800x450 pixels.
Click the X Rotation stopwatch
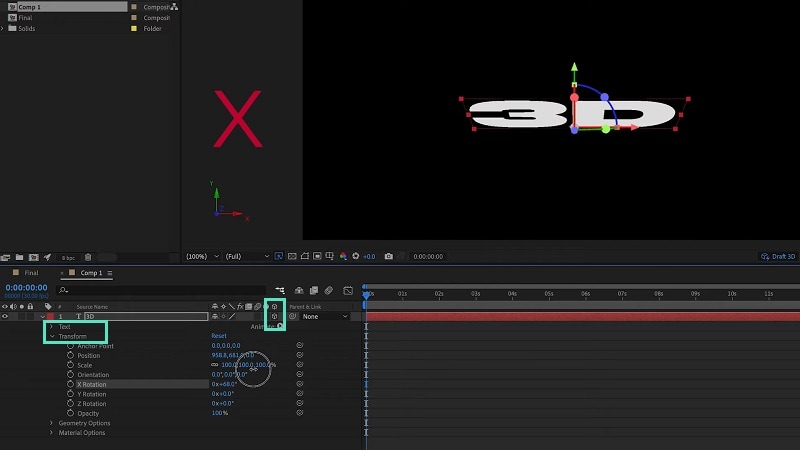tap(70, 384)
